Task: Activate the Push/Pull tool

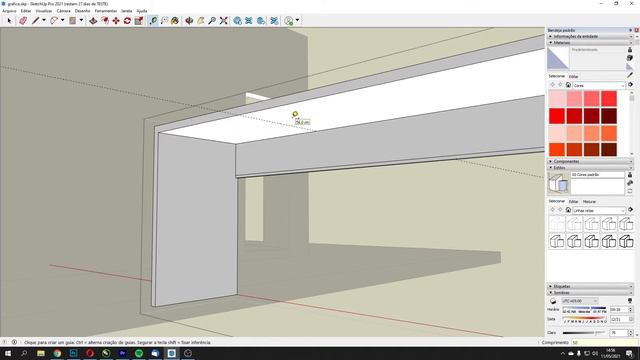Action: coord(93,20)
